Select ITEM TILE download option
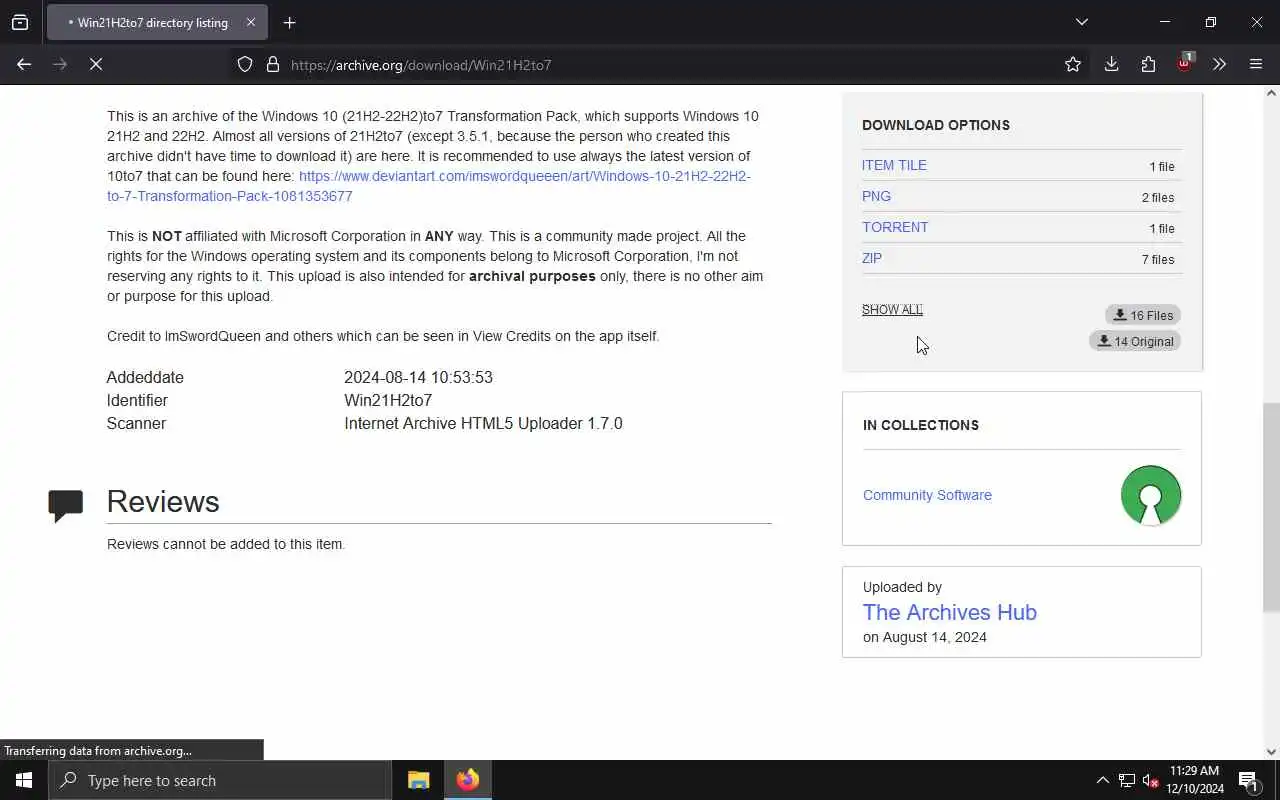 click(894, 165)
